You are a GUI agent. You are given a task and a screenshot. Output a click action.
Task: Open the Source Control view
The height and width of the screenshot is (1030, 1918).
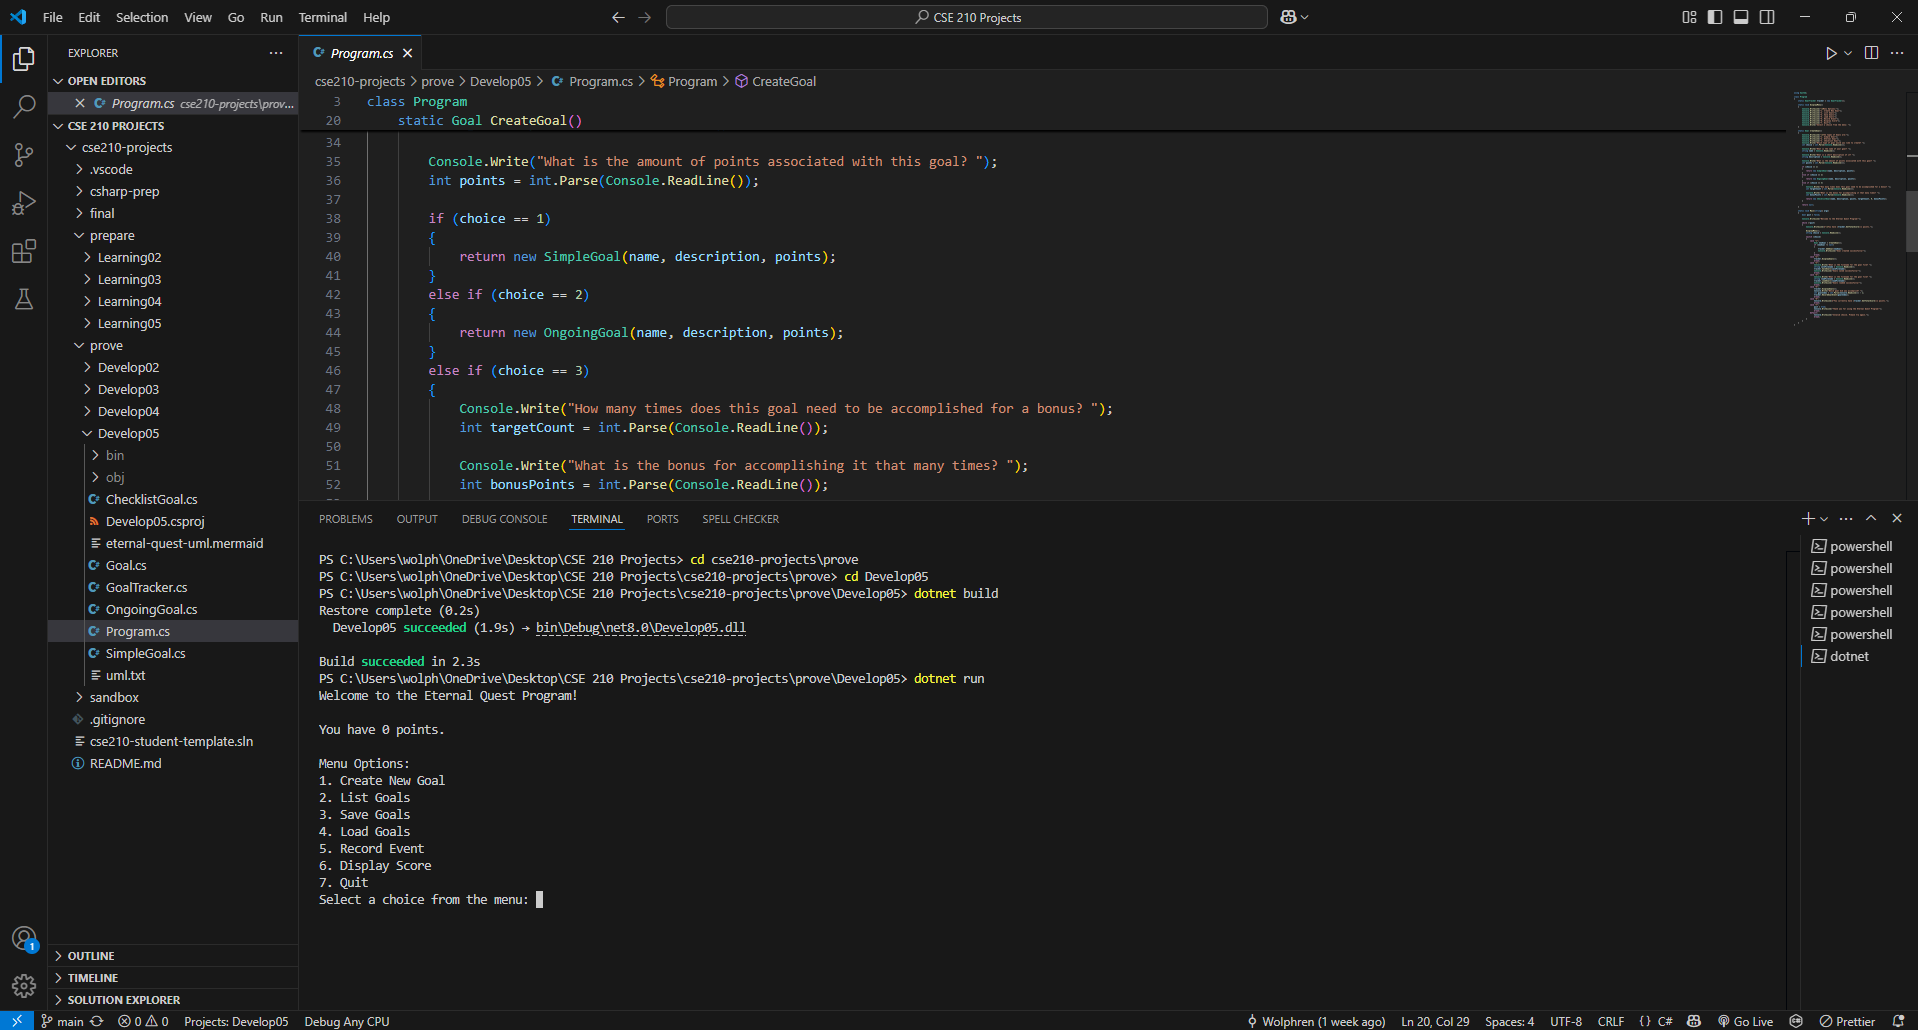24,154
